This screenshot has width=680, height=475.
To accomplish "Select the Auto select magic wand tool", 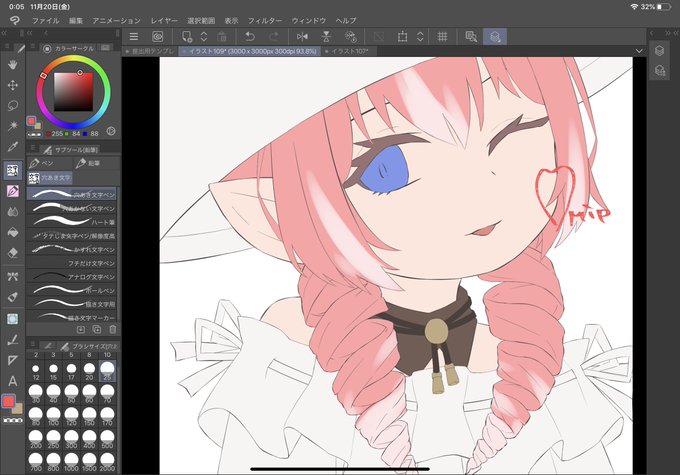I will (13, 126).
